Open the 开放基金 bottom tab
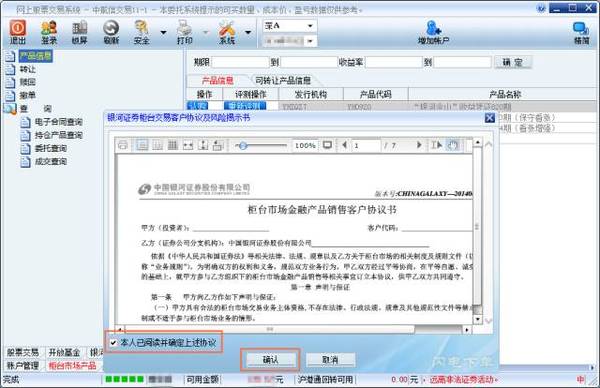600x388 pixels. click(64, 352)
